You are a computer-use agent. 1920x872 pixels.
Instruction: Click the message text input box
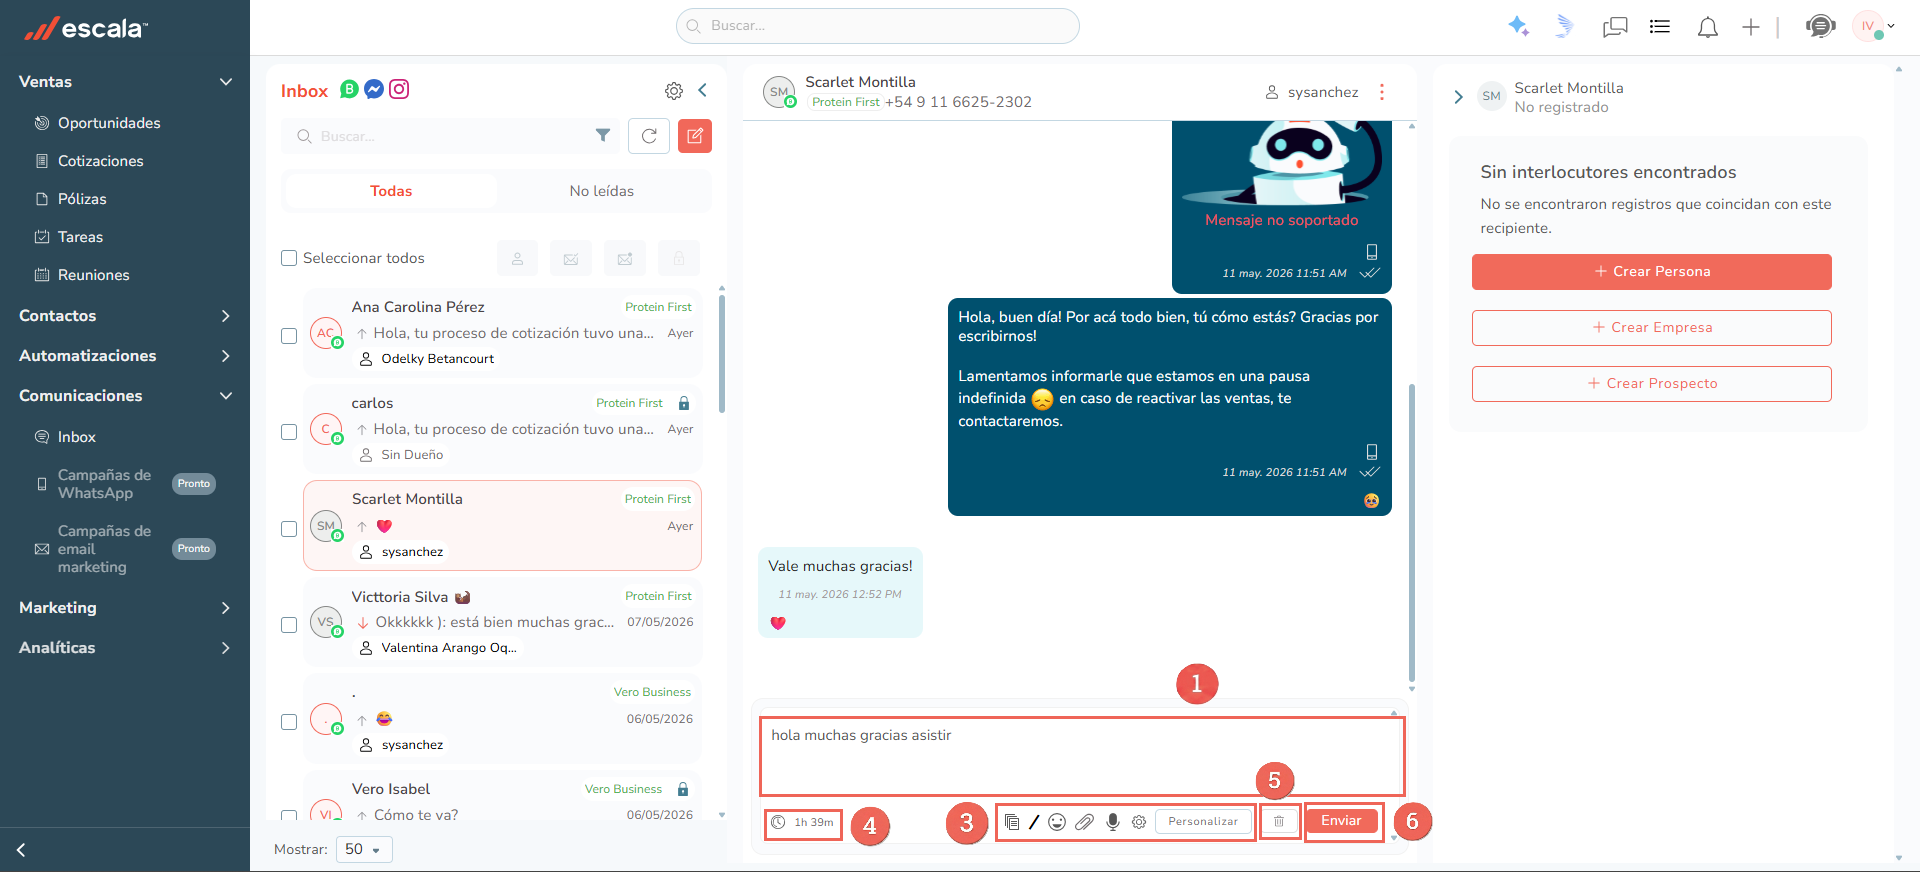1082,755
